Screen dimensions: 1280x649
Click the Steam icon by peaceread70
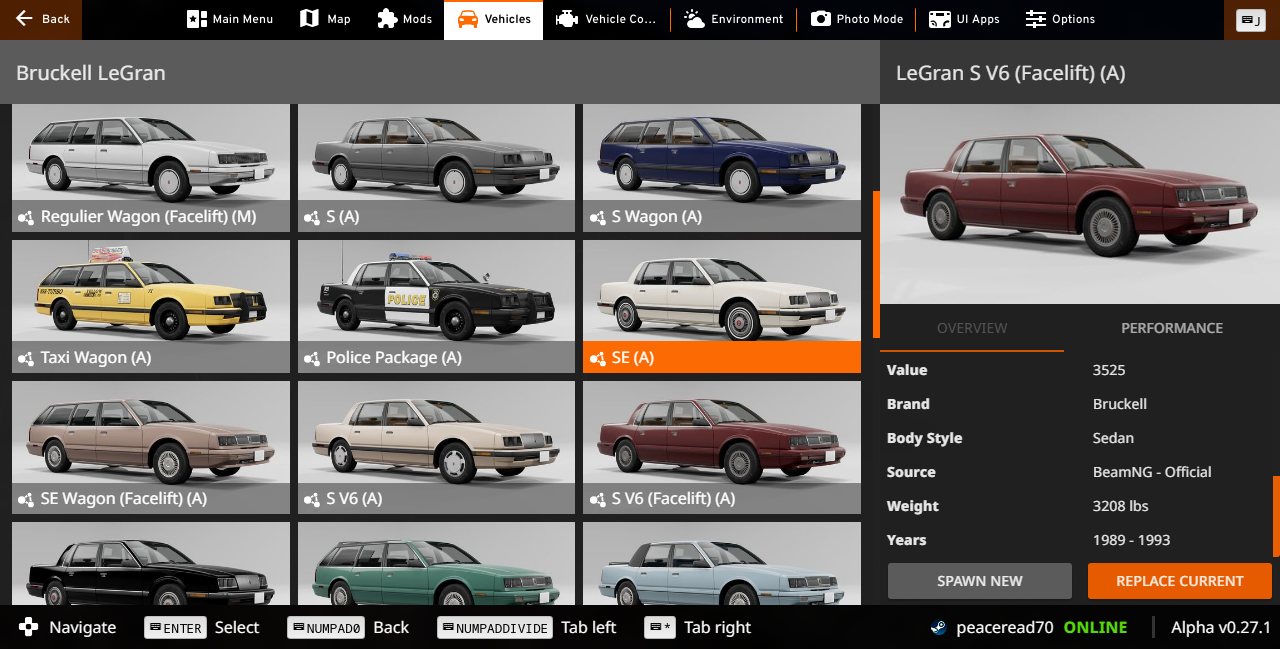point(938,628)
